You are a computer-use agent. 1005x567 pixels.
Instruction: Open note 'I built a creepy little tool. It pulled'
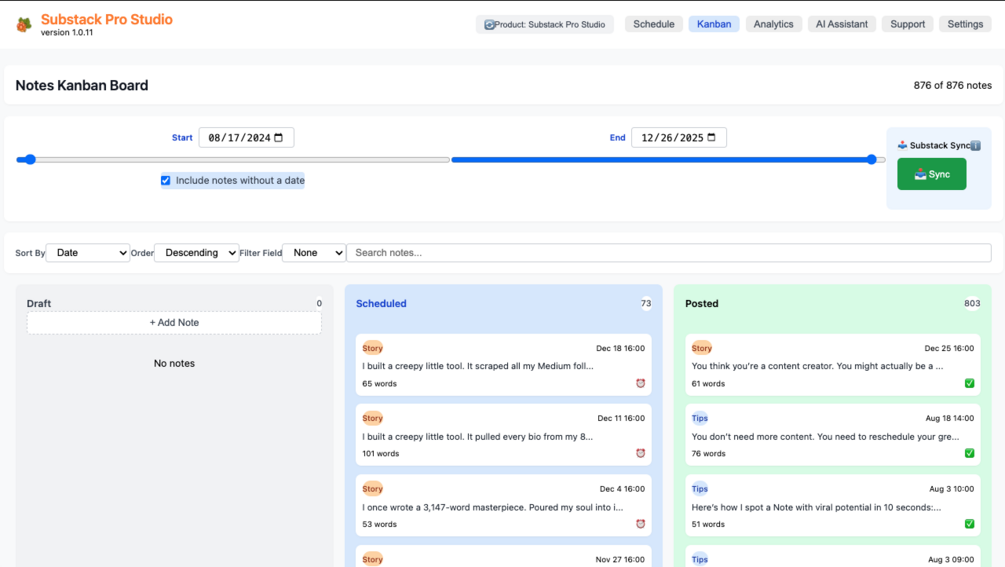coord(504,435)
